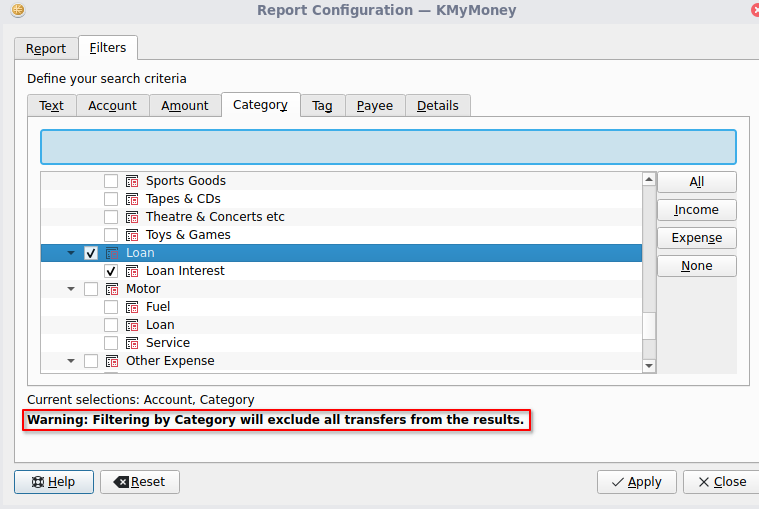Collapse the highlighted Loan category tree
759x509 pixels.
click(x=71, y=253)
